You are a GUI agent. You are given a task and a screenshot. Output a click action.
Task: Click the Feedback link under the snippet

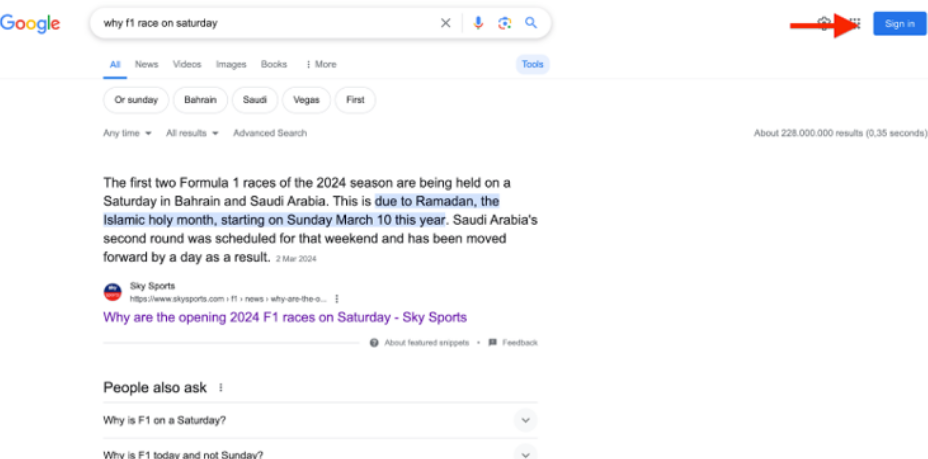520,342
